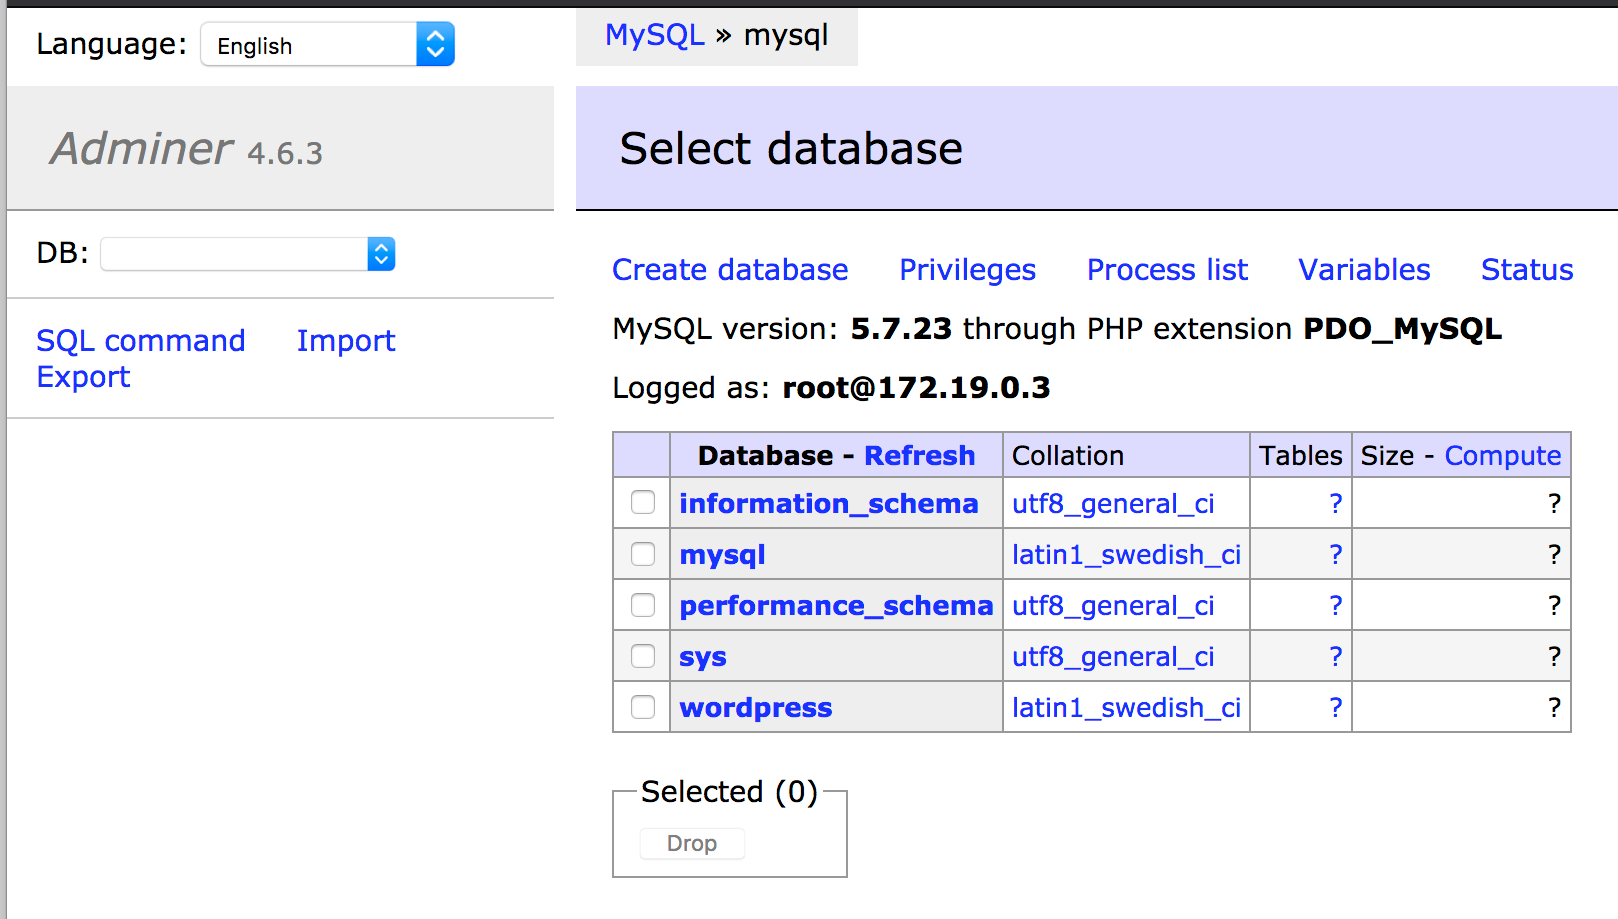Click the tables count ? for mysql
The image size is (1618, 919).
[x=1335, y=555]
